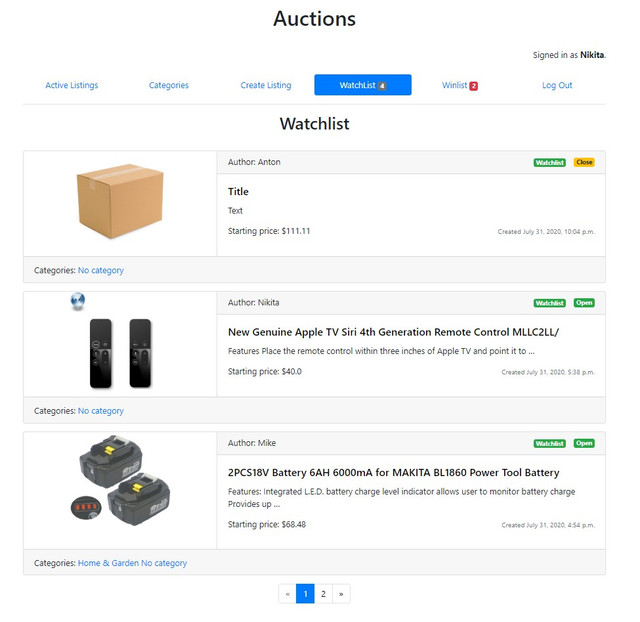Open the Winlist tab
The width and height of the screenshot is (640, 622).
click(460, 85)
